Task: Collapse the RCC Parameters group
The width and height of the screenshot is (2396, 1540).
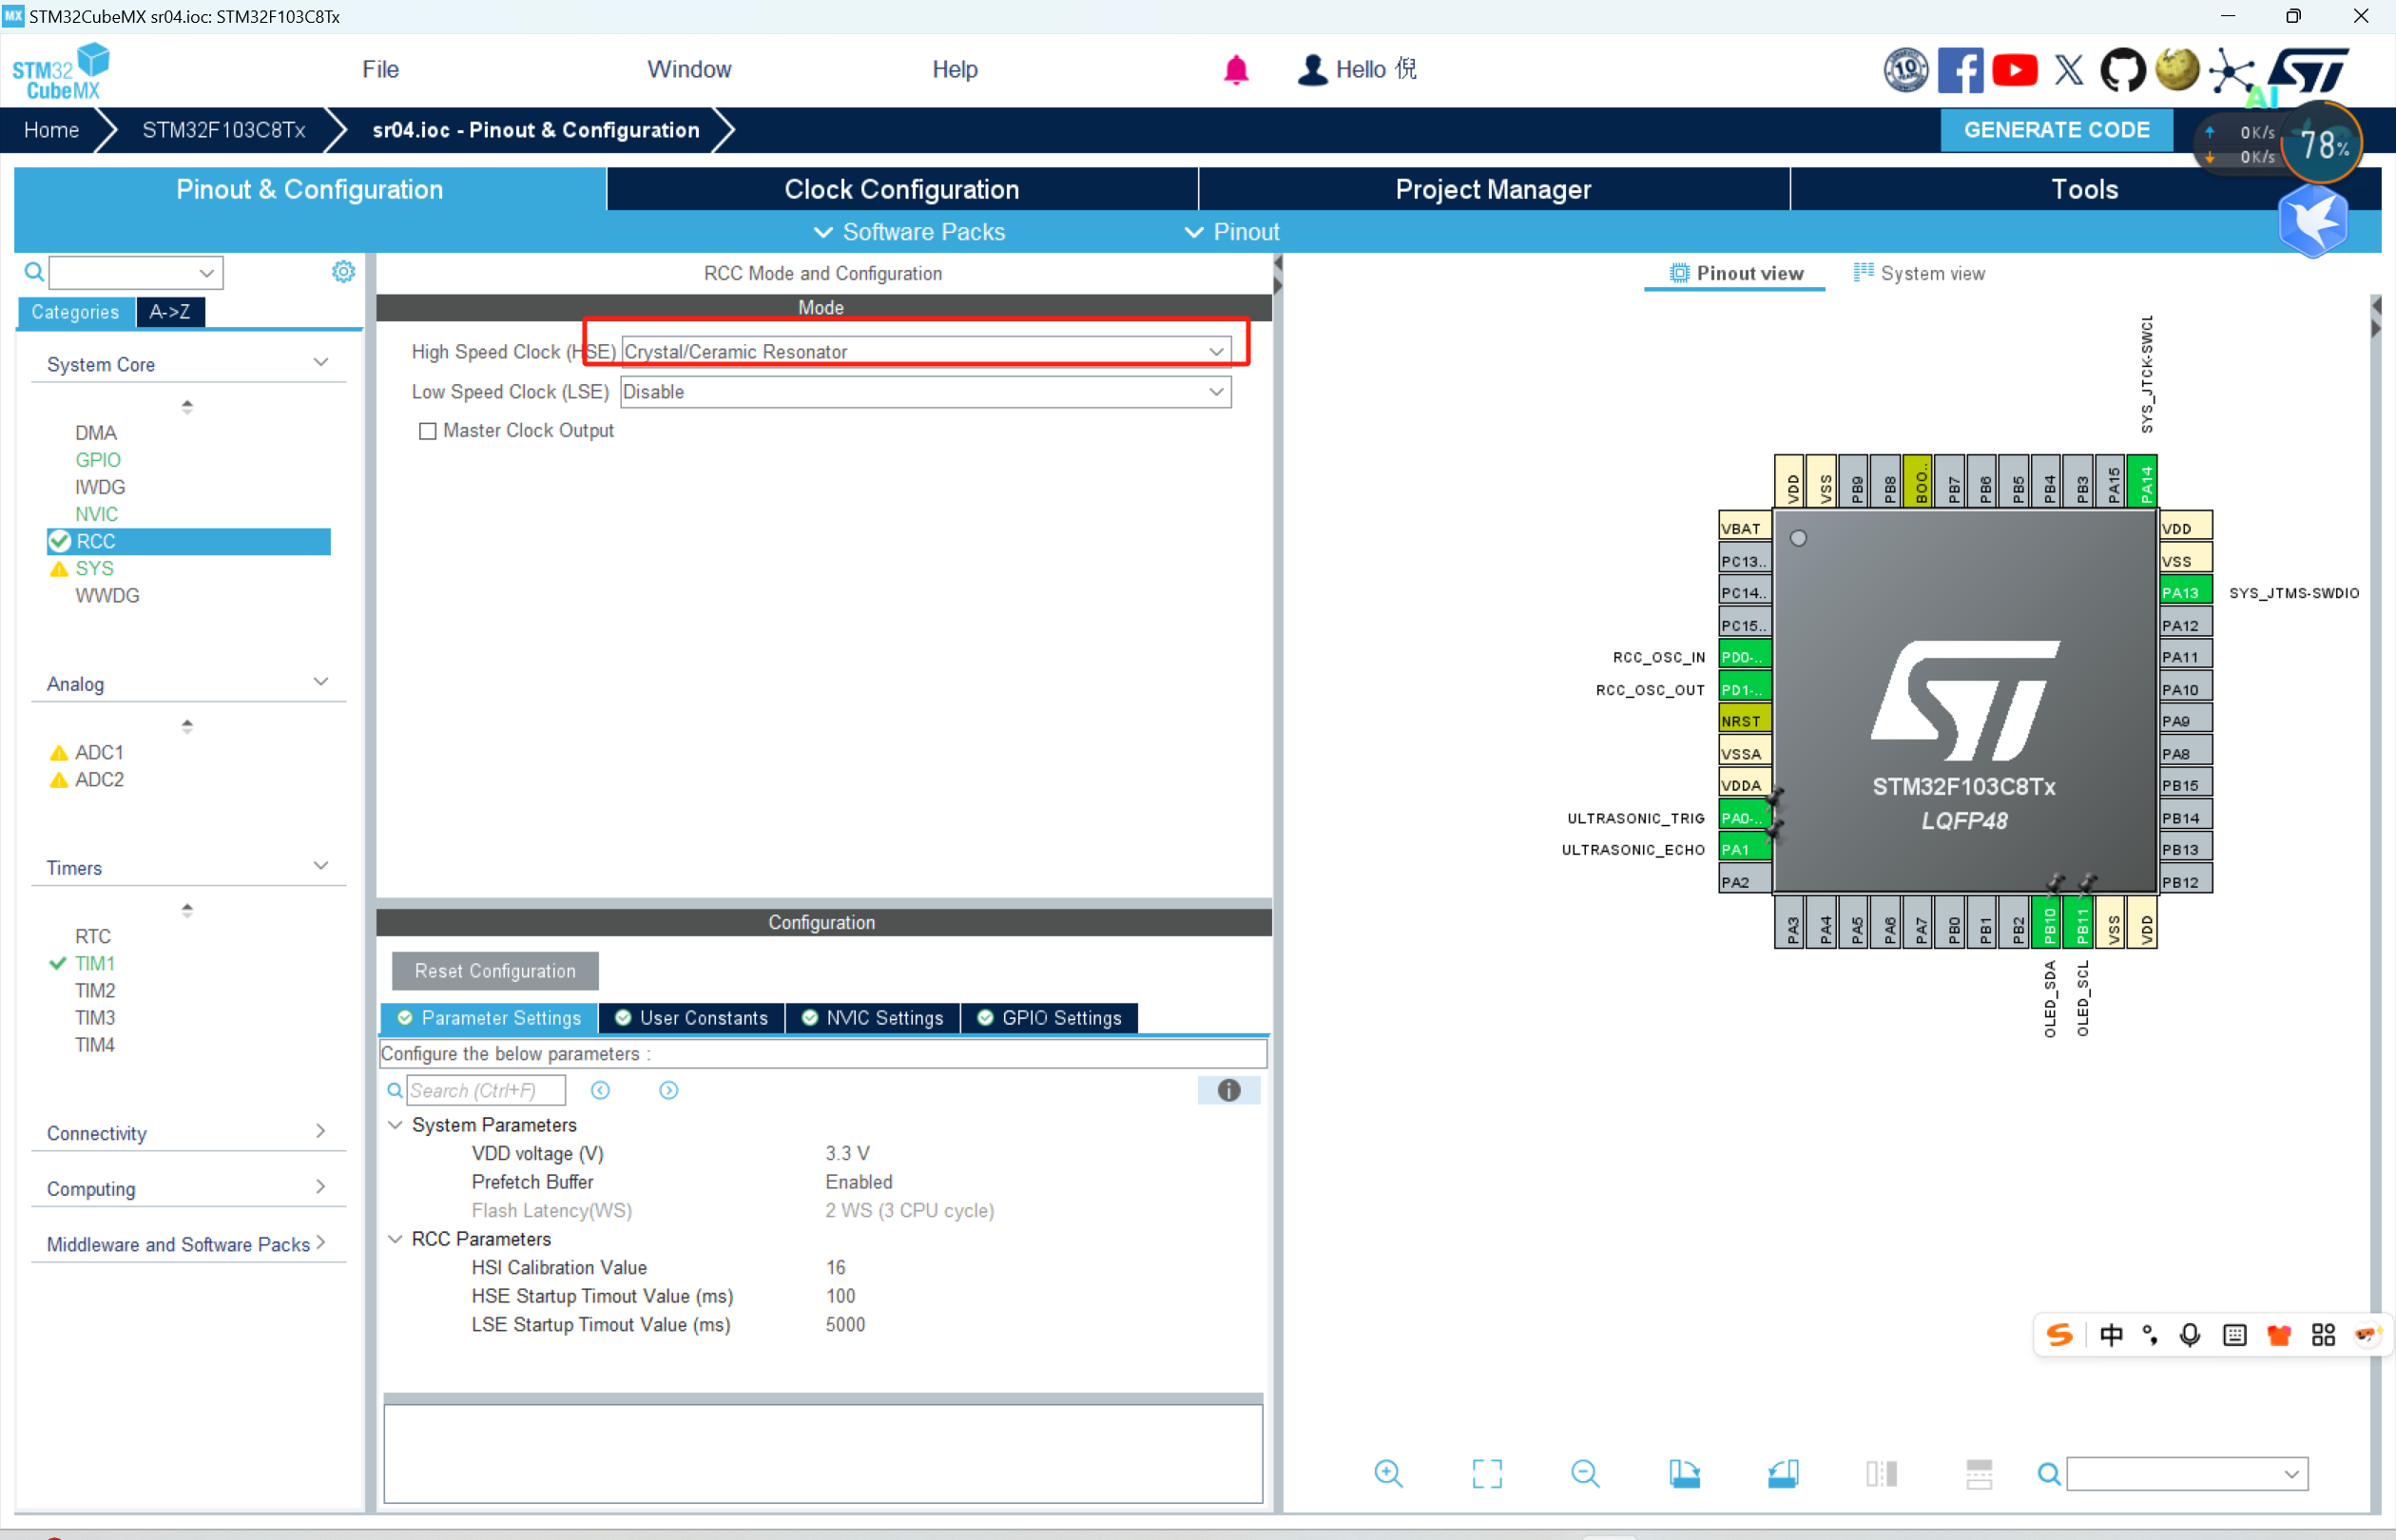Action: [396, 1239]
